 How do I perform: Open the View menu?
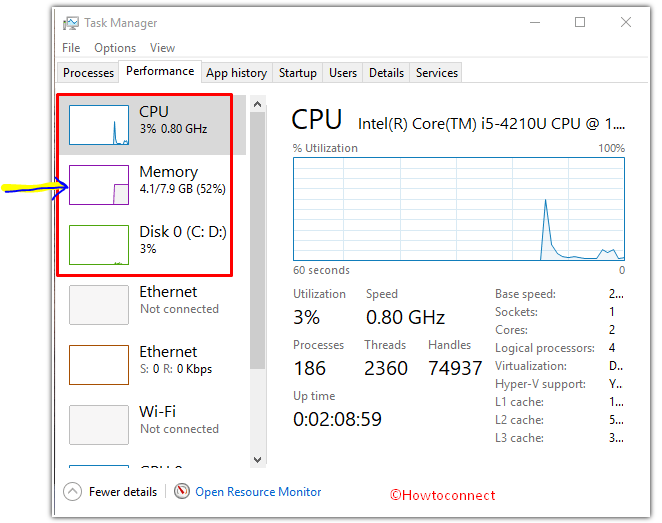pyautogui.click(x=162, y=48)
